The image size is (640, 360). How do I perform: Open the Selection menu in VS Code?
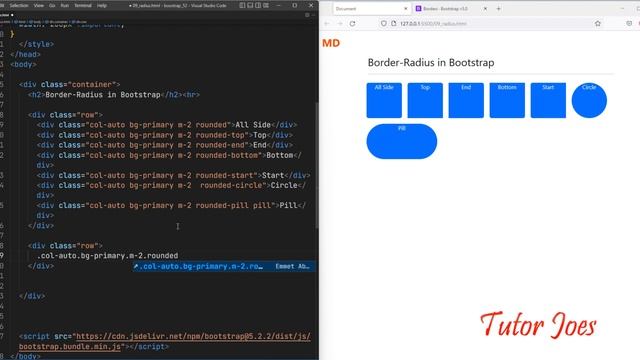tap(19, 5)
